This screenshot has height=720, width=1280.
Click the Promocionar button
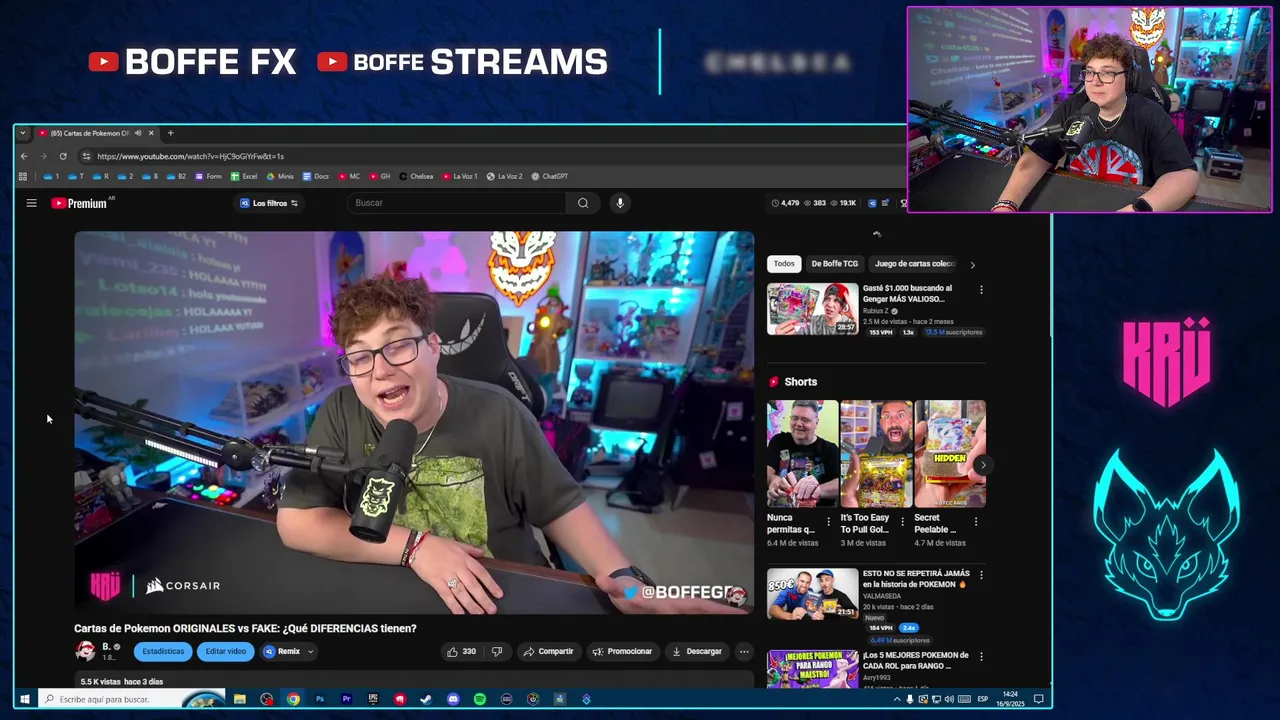622,651
